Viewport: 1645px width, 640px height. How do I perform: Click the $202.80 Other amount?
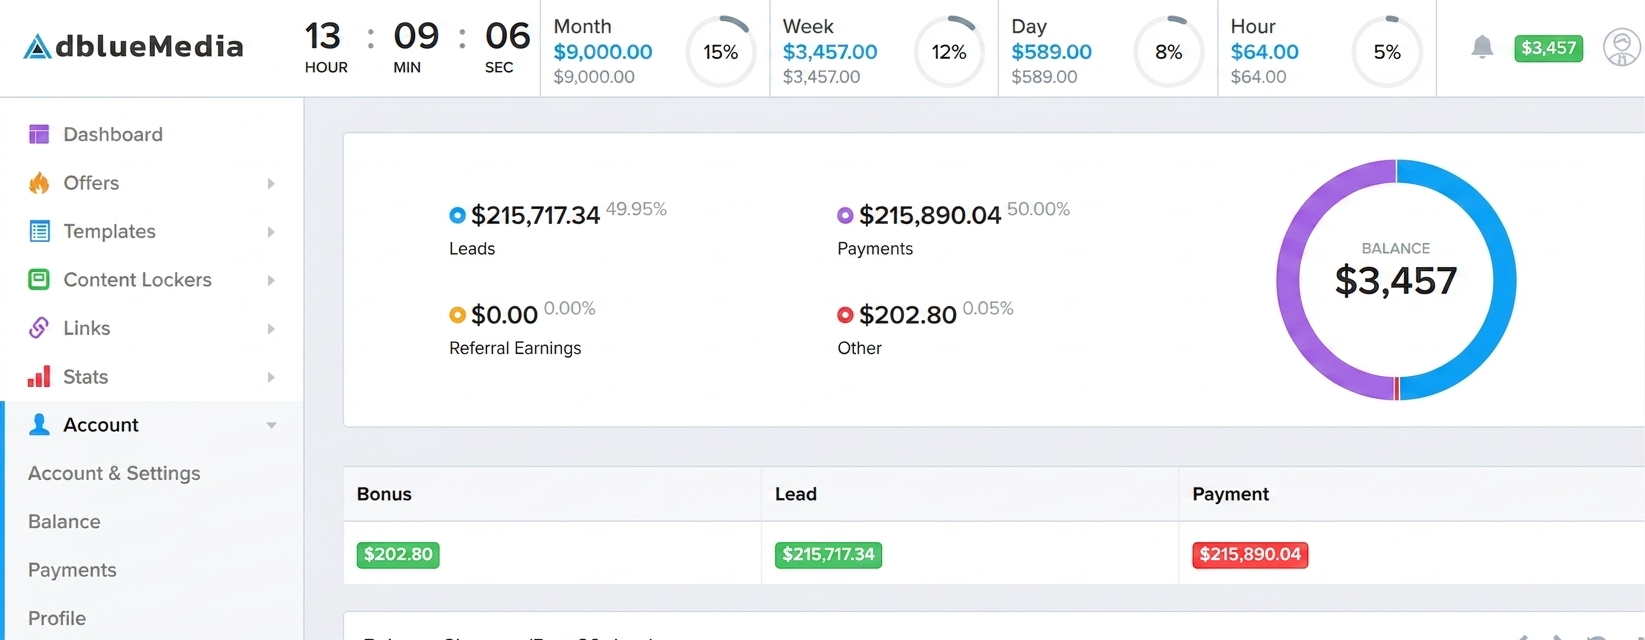pyautogui.click(x=908, y=315)
